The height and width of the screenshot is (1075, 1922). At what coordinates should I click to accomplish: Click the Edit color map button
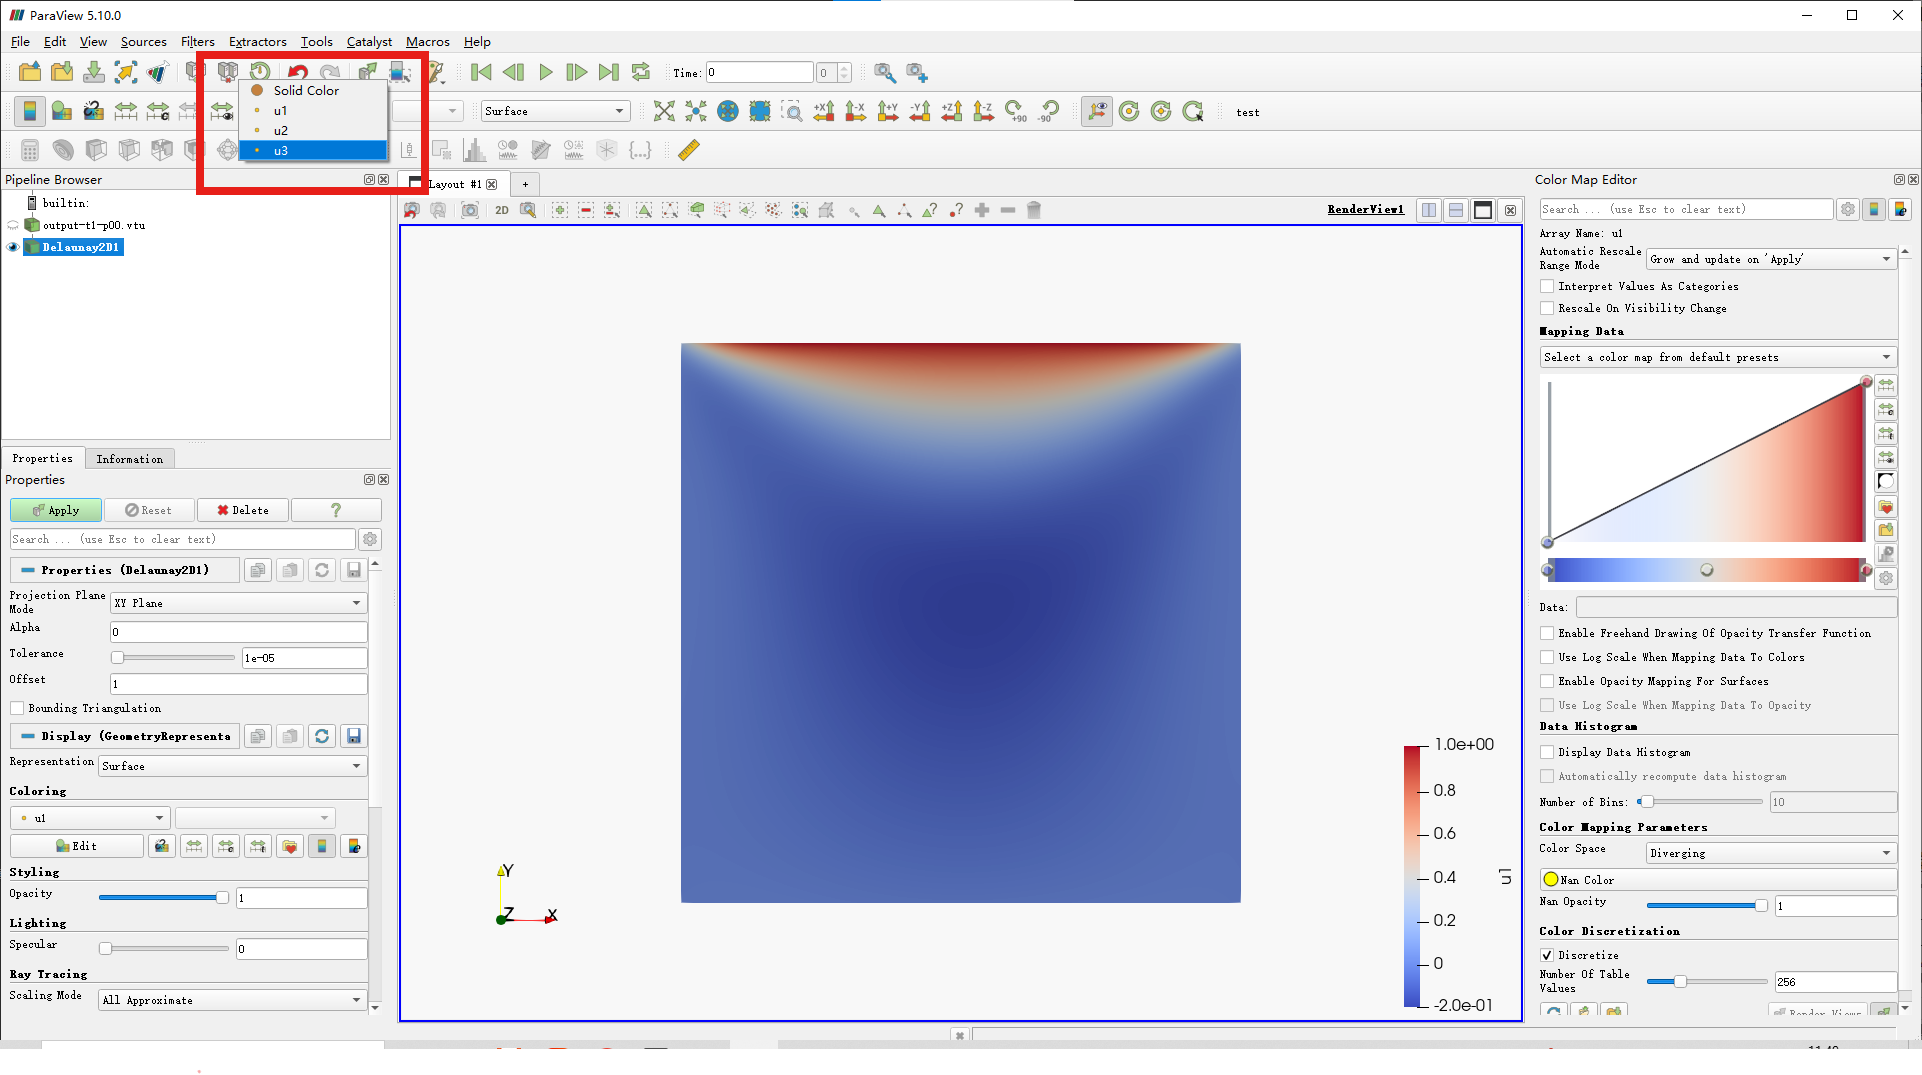point(77,846)
